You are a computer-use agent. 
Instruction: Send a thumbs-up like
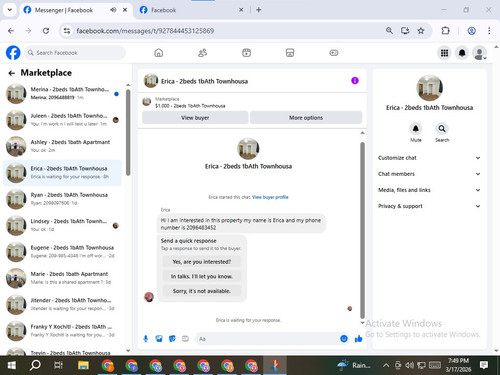(358, 339)
